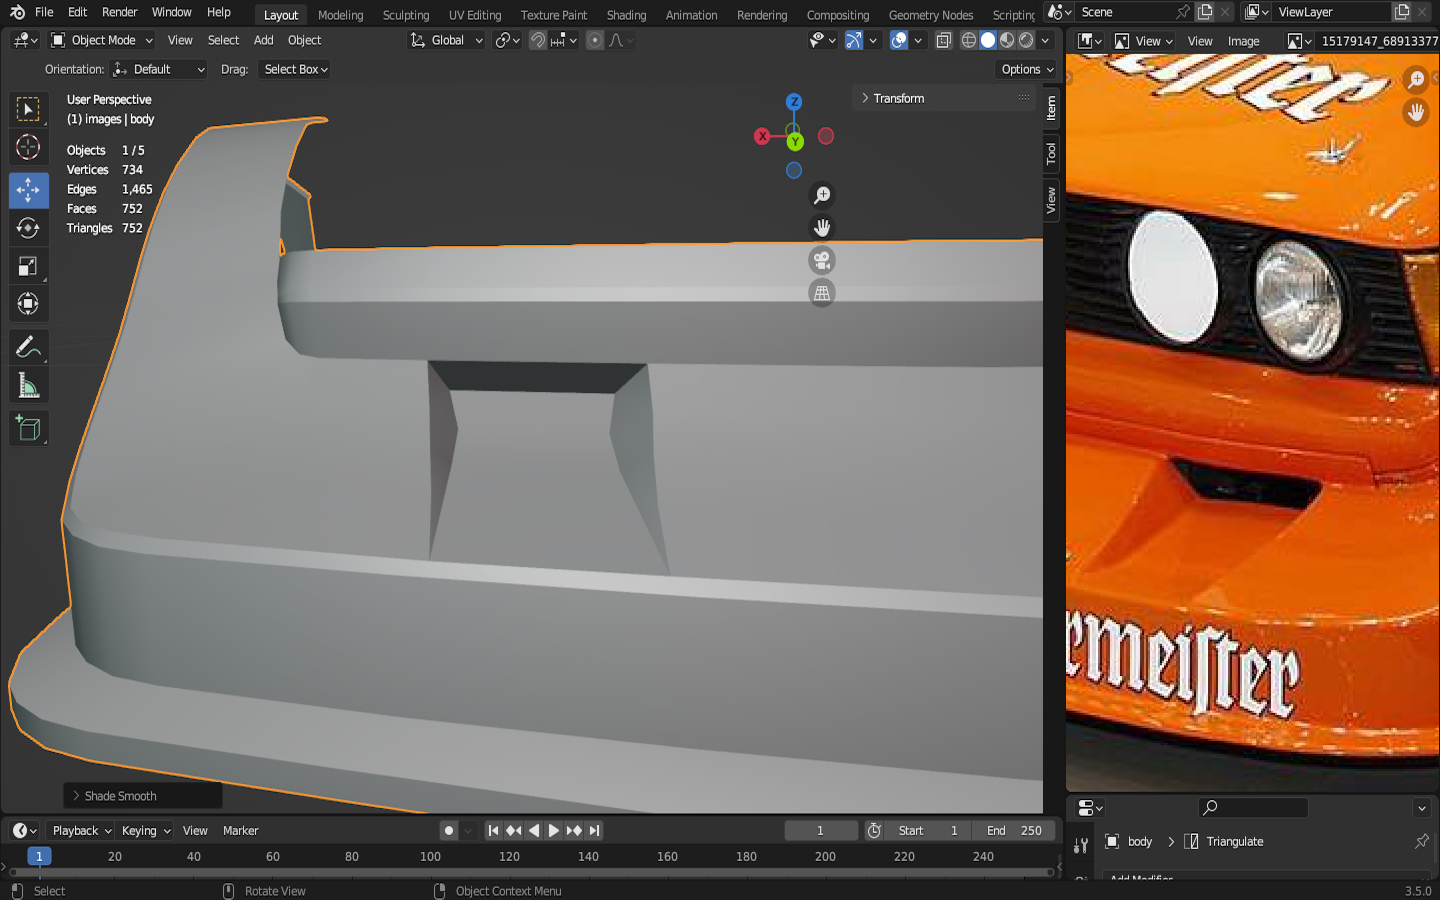Viewport: 1440px width, 900px height.
Task: Click the image editor pan hand icon
Action: (x=1416, y=112)
